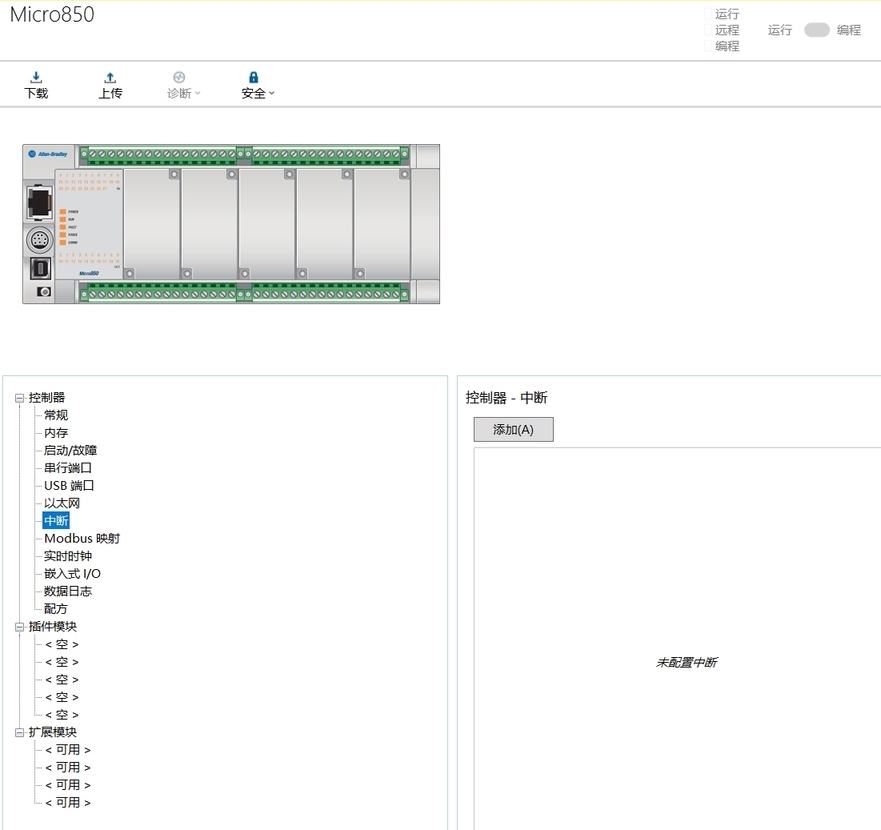Select 数据日志 in the tree
Screen dimensions: 881x830
(x=68, y=591)
